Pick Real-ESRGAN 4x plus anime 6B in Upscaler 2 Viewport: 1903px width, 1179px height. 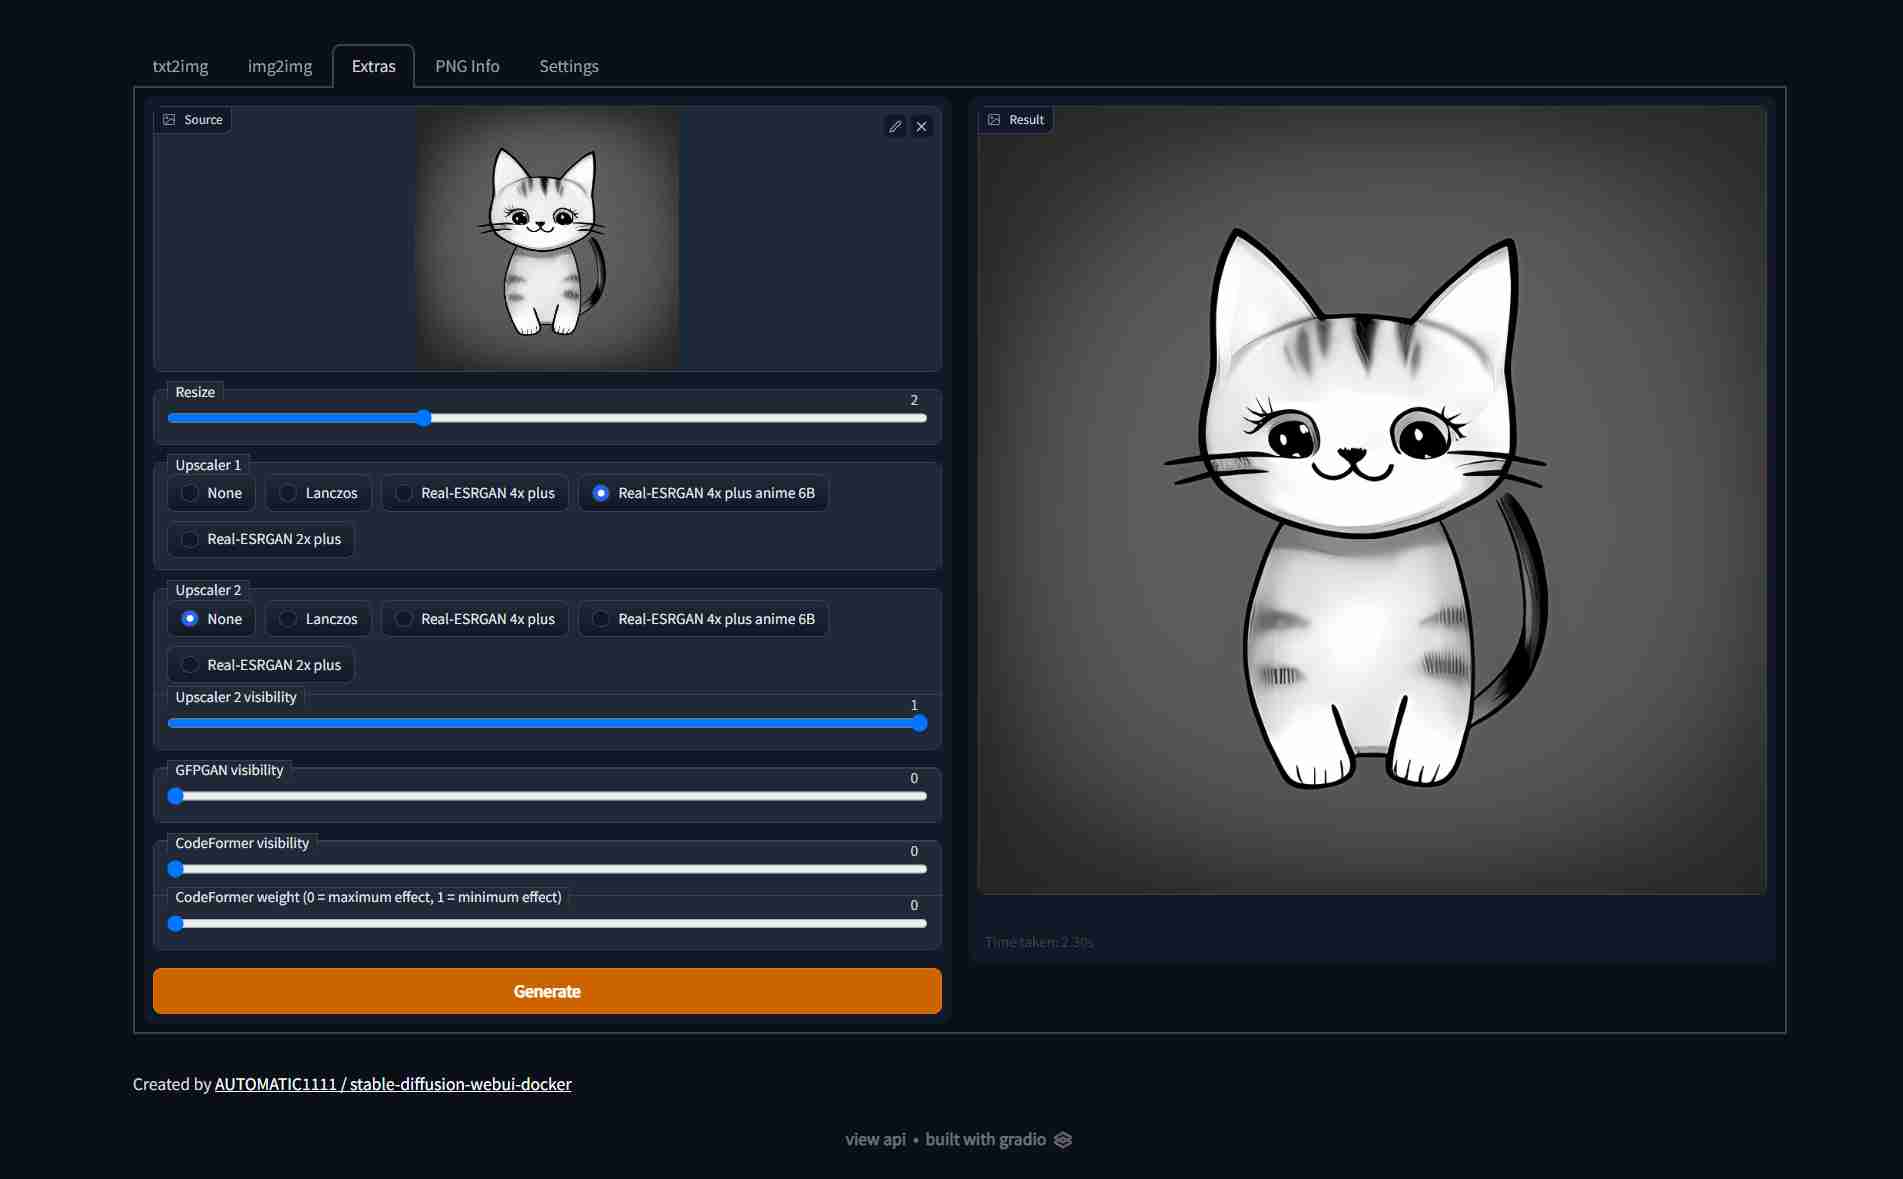(703, 619)
